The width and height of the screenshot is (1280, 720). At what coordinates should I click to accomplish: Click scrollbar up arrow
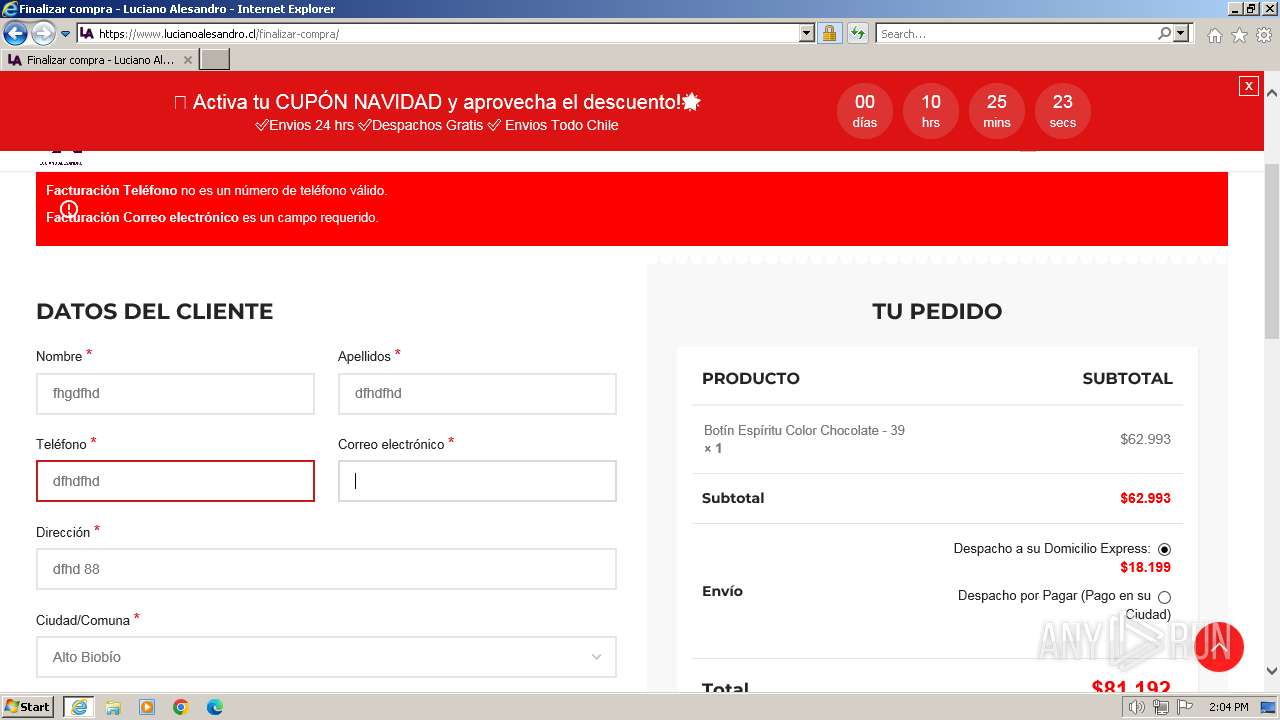point(1271,92)
